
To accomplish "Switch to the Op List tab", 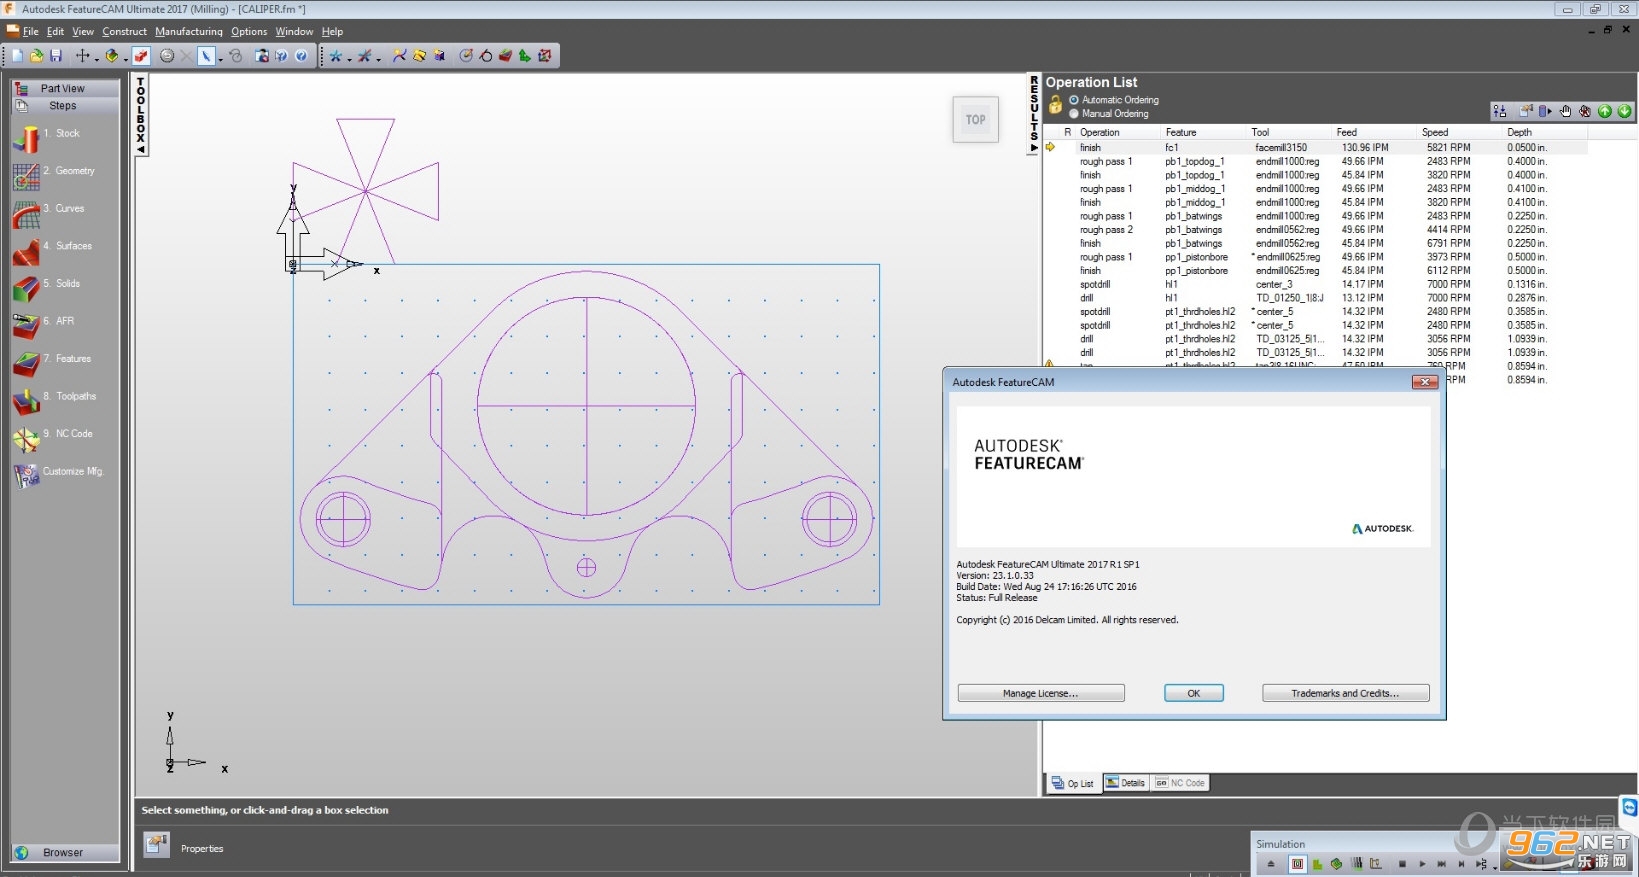I will (1073, 783).
